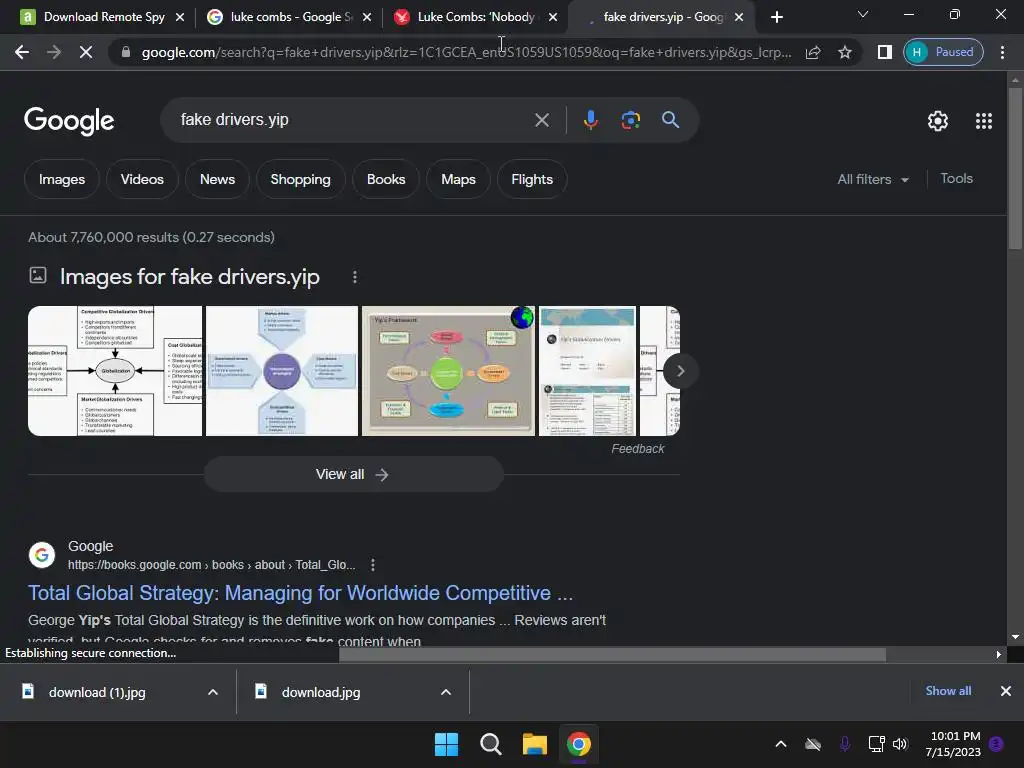The width and height of the screenshot is (1024, 768).
Task: Click the magnifier search button
Action: pos(671,120)
